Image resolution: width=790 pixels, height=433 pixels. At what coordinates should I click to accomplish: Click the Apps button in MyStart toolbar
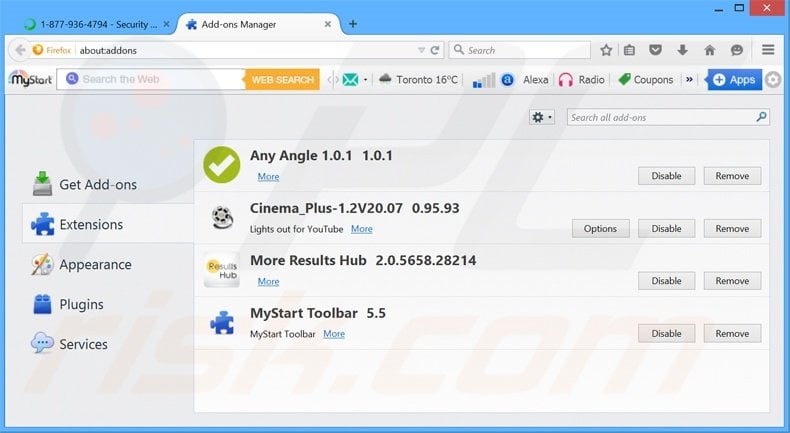pos(735,79)
